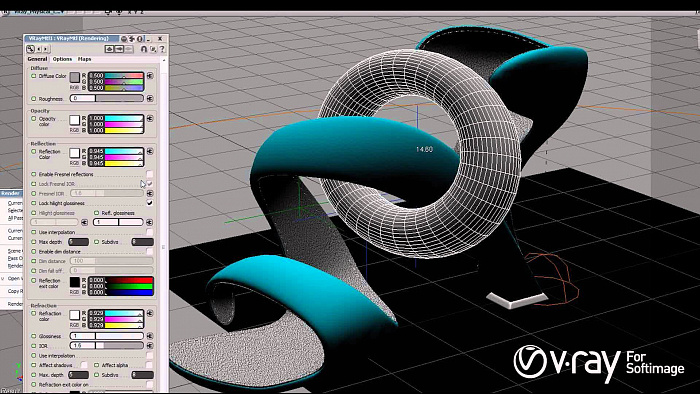Click the connection icon next to IOR slider
Screen dimensions: 700x394
(x=150, y=345)
